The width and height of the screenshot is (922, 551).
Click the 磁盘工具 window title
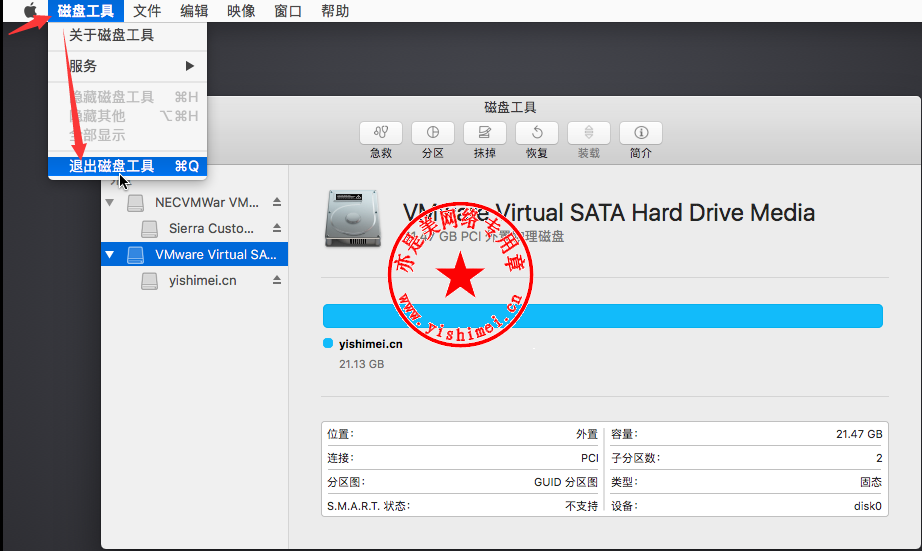[x=510, y=107]
